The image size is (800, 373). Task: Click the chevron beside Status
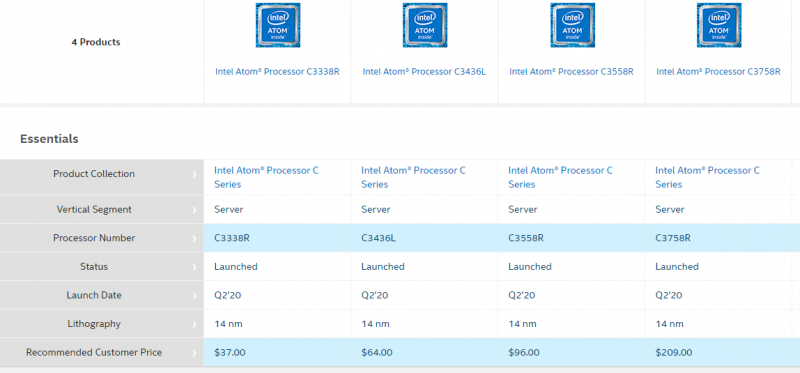coord(194,267)
